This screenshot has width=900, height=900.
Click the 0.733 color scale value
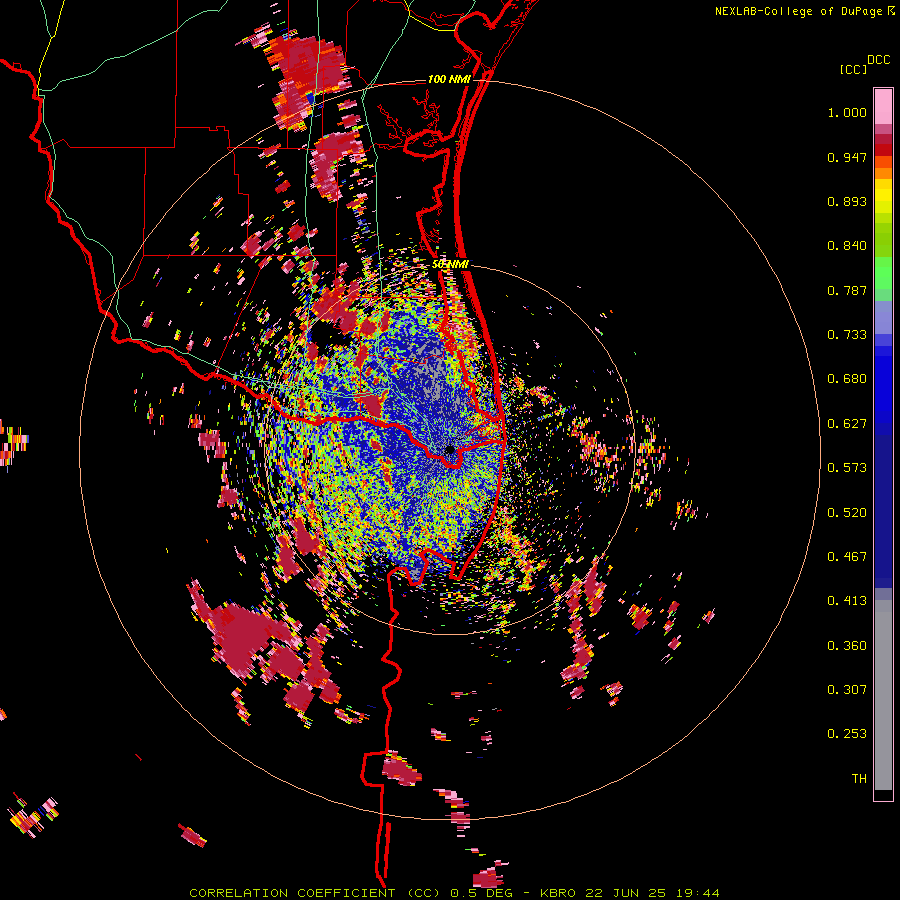point(847,335)
